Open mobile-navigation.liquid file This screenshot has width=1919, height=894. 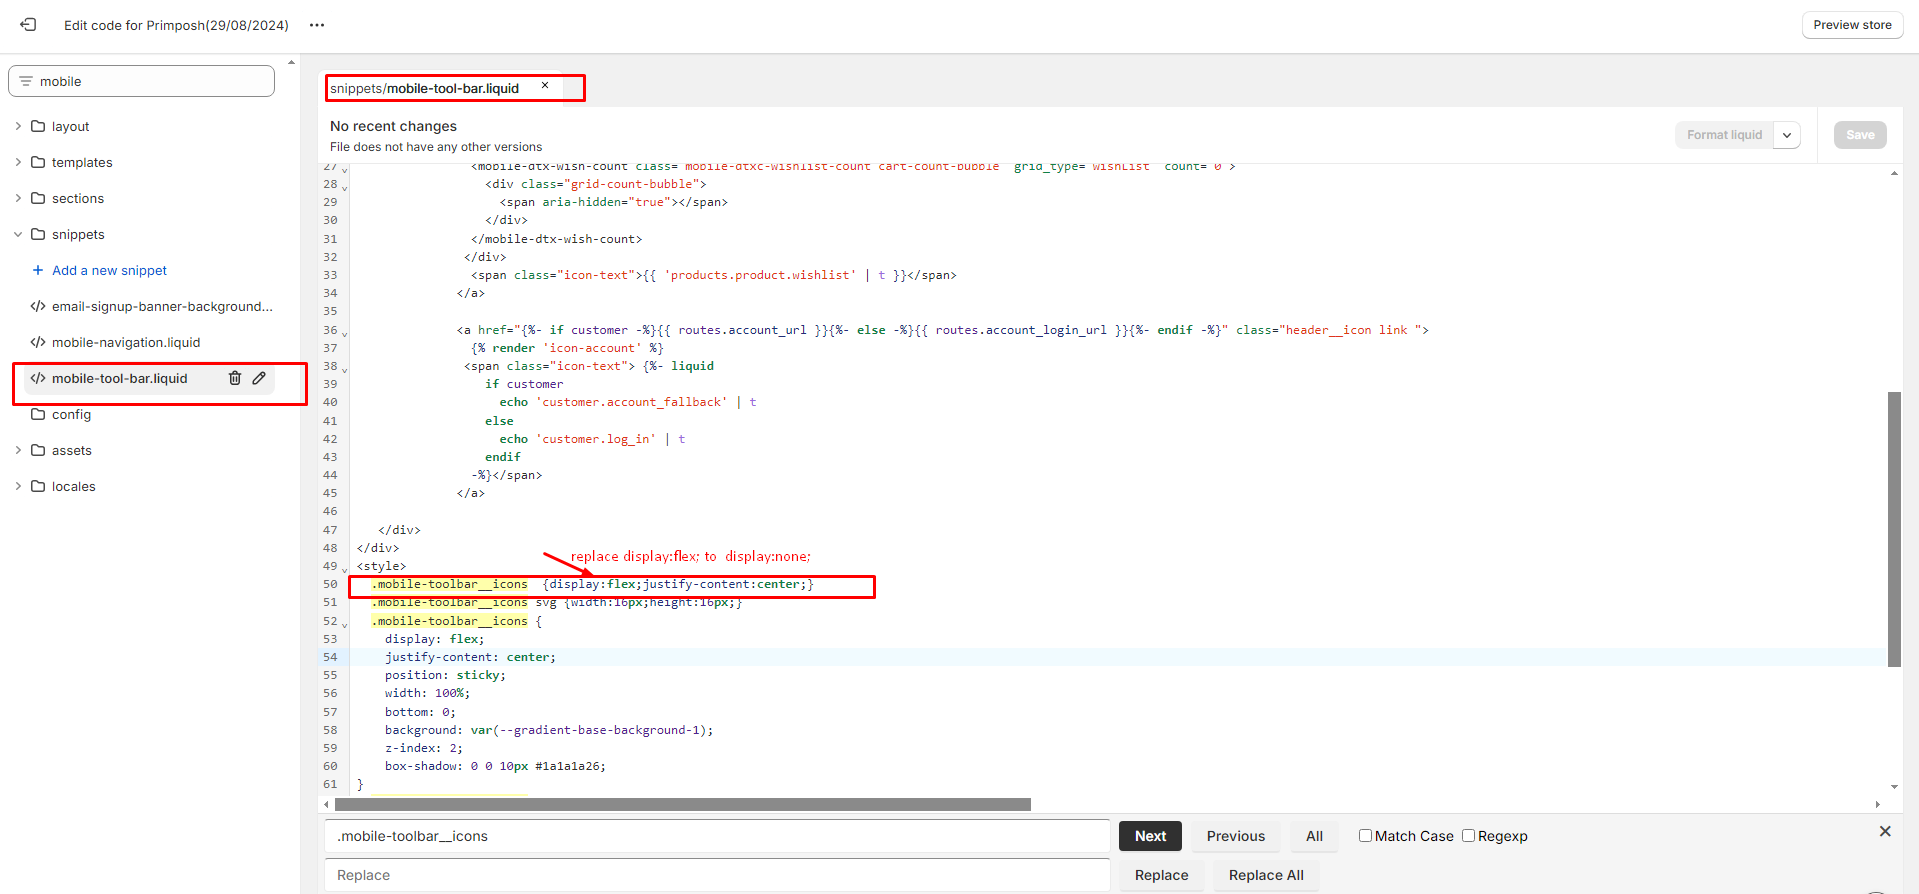(x=126, y=342)
